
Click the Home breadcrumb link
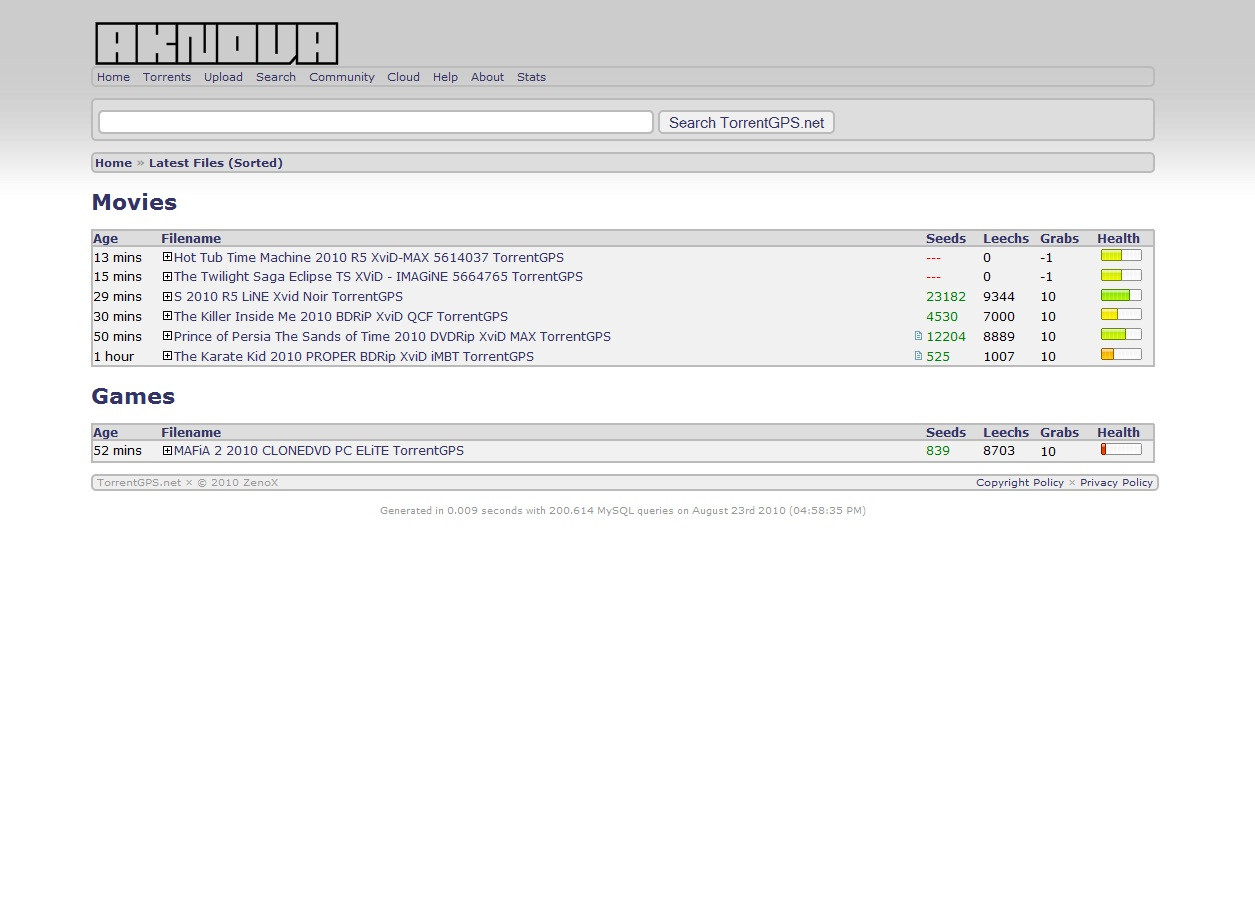(113, 163)
